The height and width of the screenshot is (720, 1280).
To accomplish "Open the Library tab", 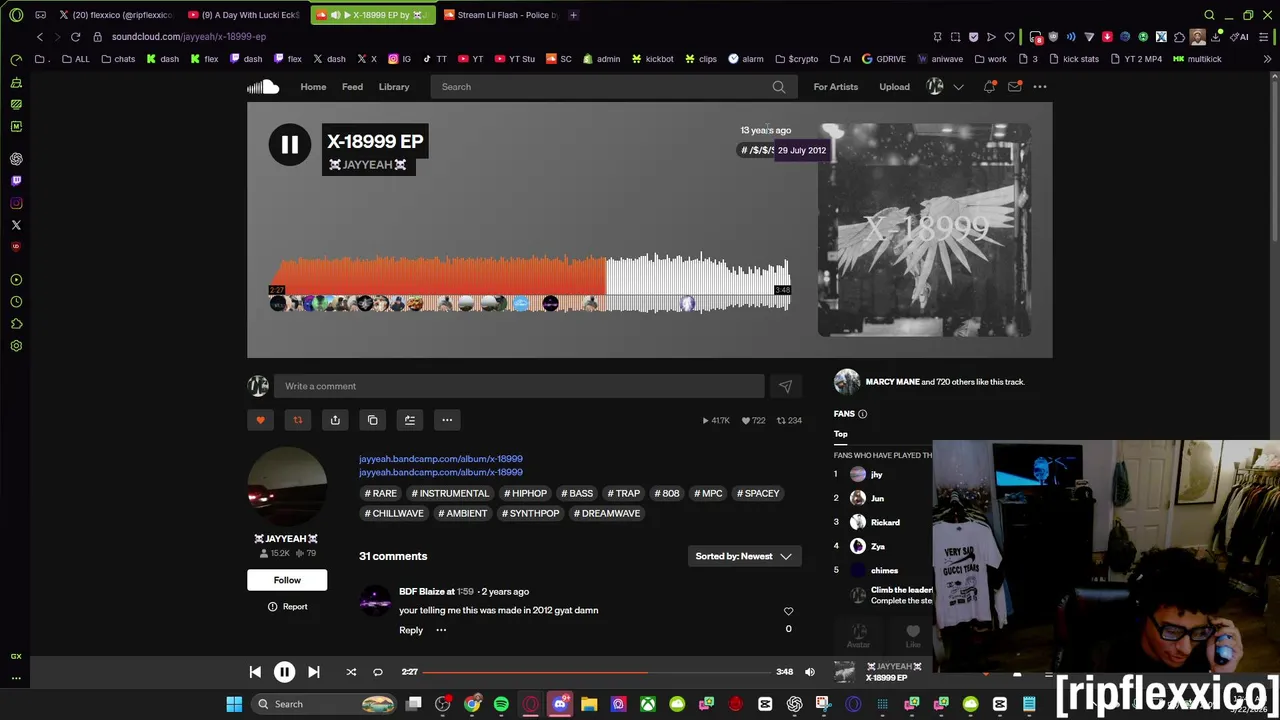I will (x=394, y=87).
